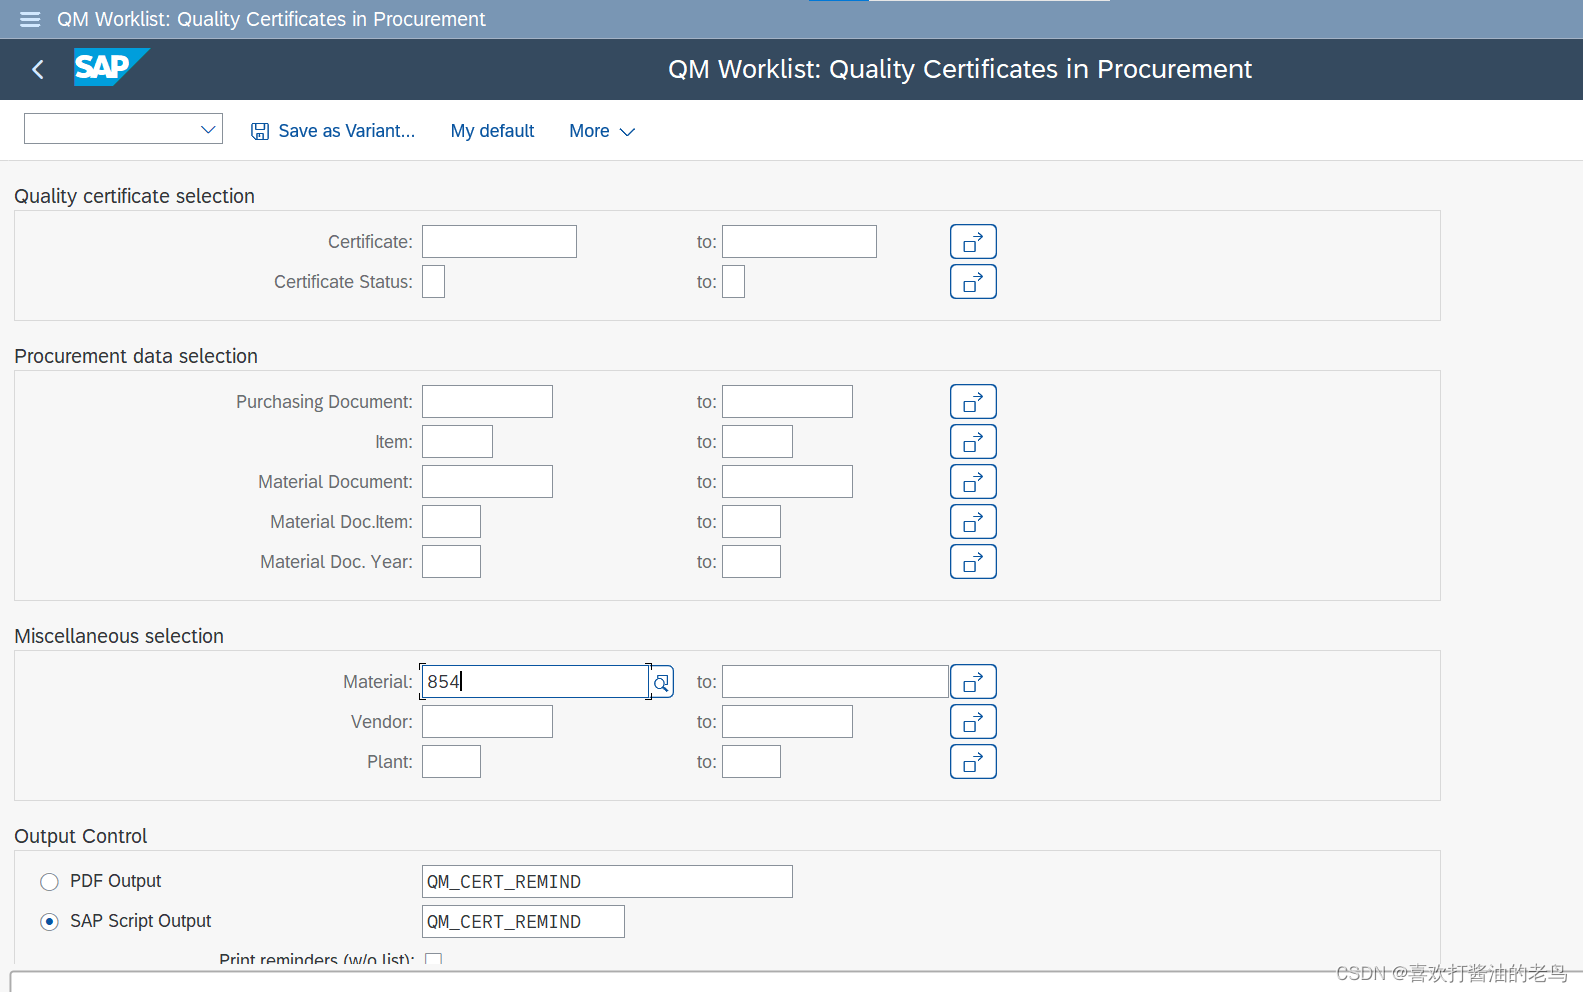Open multiple selection for Certificate Status
Image resolution: width=1583 pixels, height=992 pixels.
(973, 282)
